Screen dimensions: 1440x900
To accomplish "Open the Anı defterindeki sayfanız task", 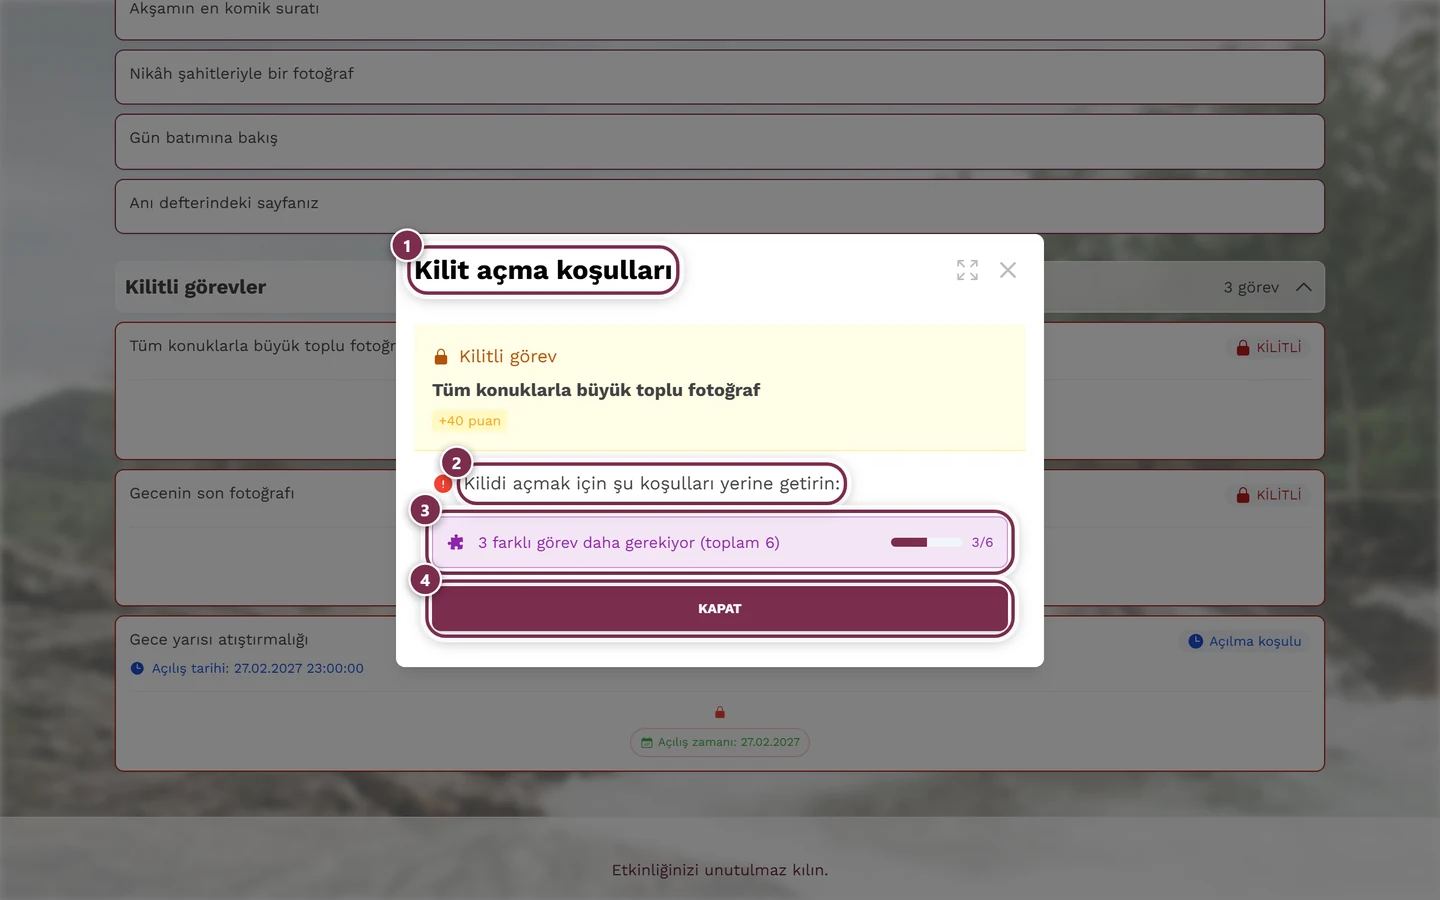I will [x=720, y=206].
